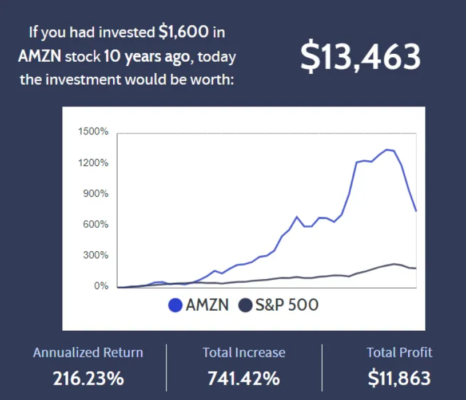Select the AMZN legend label
The image size is (466, 400).
(207, 305)
